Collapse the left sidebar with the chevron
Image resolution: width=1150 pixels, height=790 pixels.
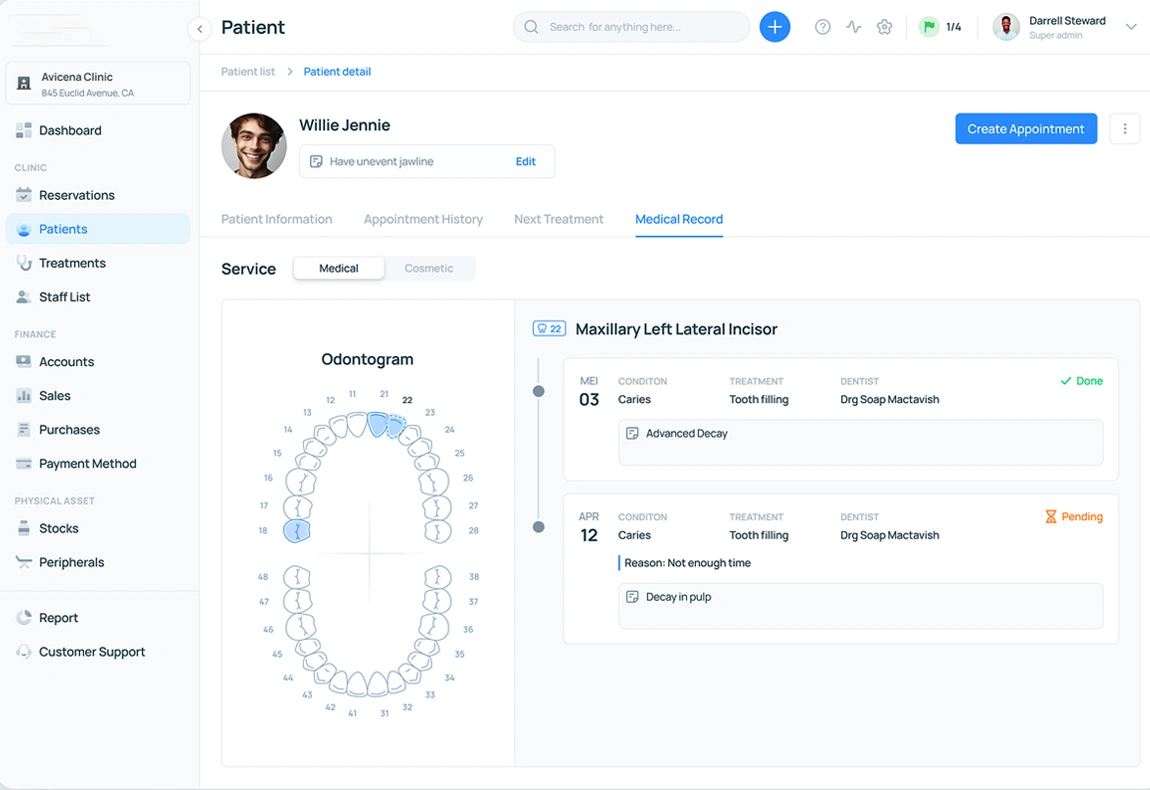click(199, 29)
